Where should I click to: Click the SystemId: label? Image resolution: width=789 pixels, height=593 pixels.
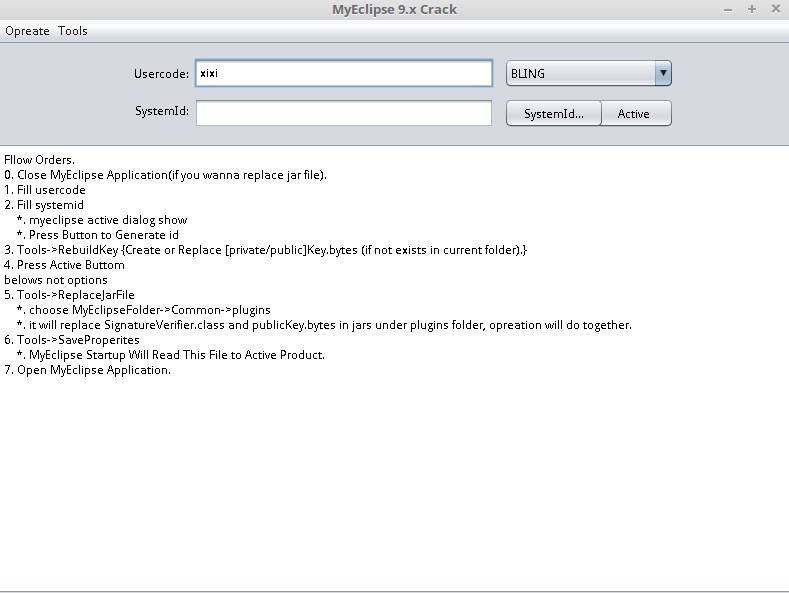(162, 111)
